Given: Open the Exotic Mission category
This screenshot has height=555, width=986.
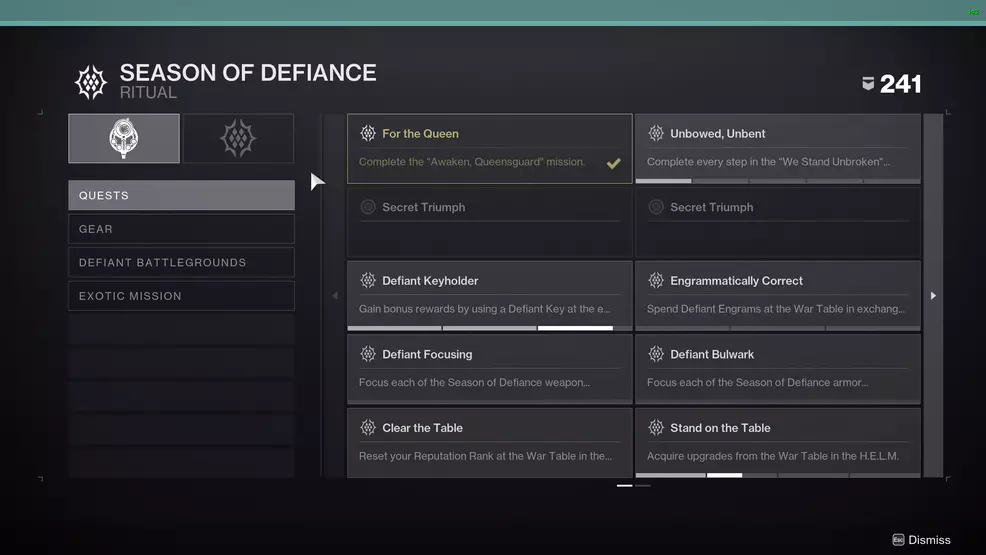Looking at the screenshot, I should pos(181,296).
